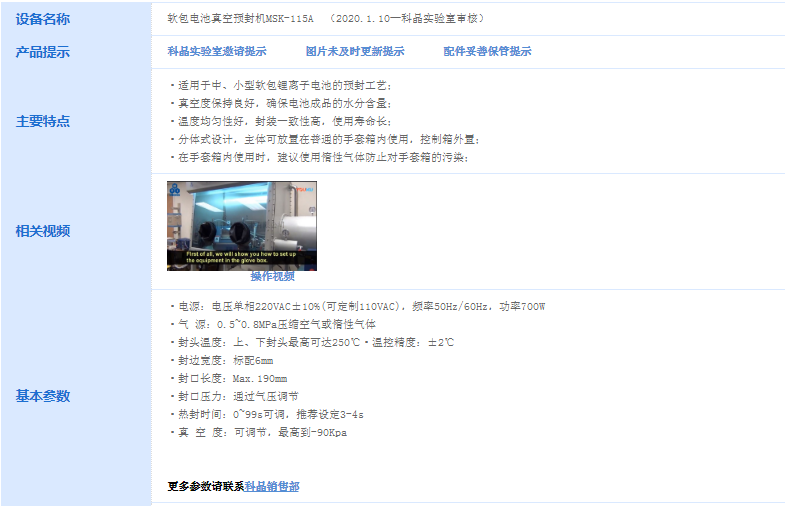Open the 科晶实验室邀请提示 link

point(217,51)
